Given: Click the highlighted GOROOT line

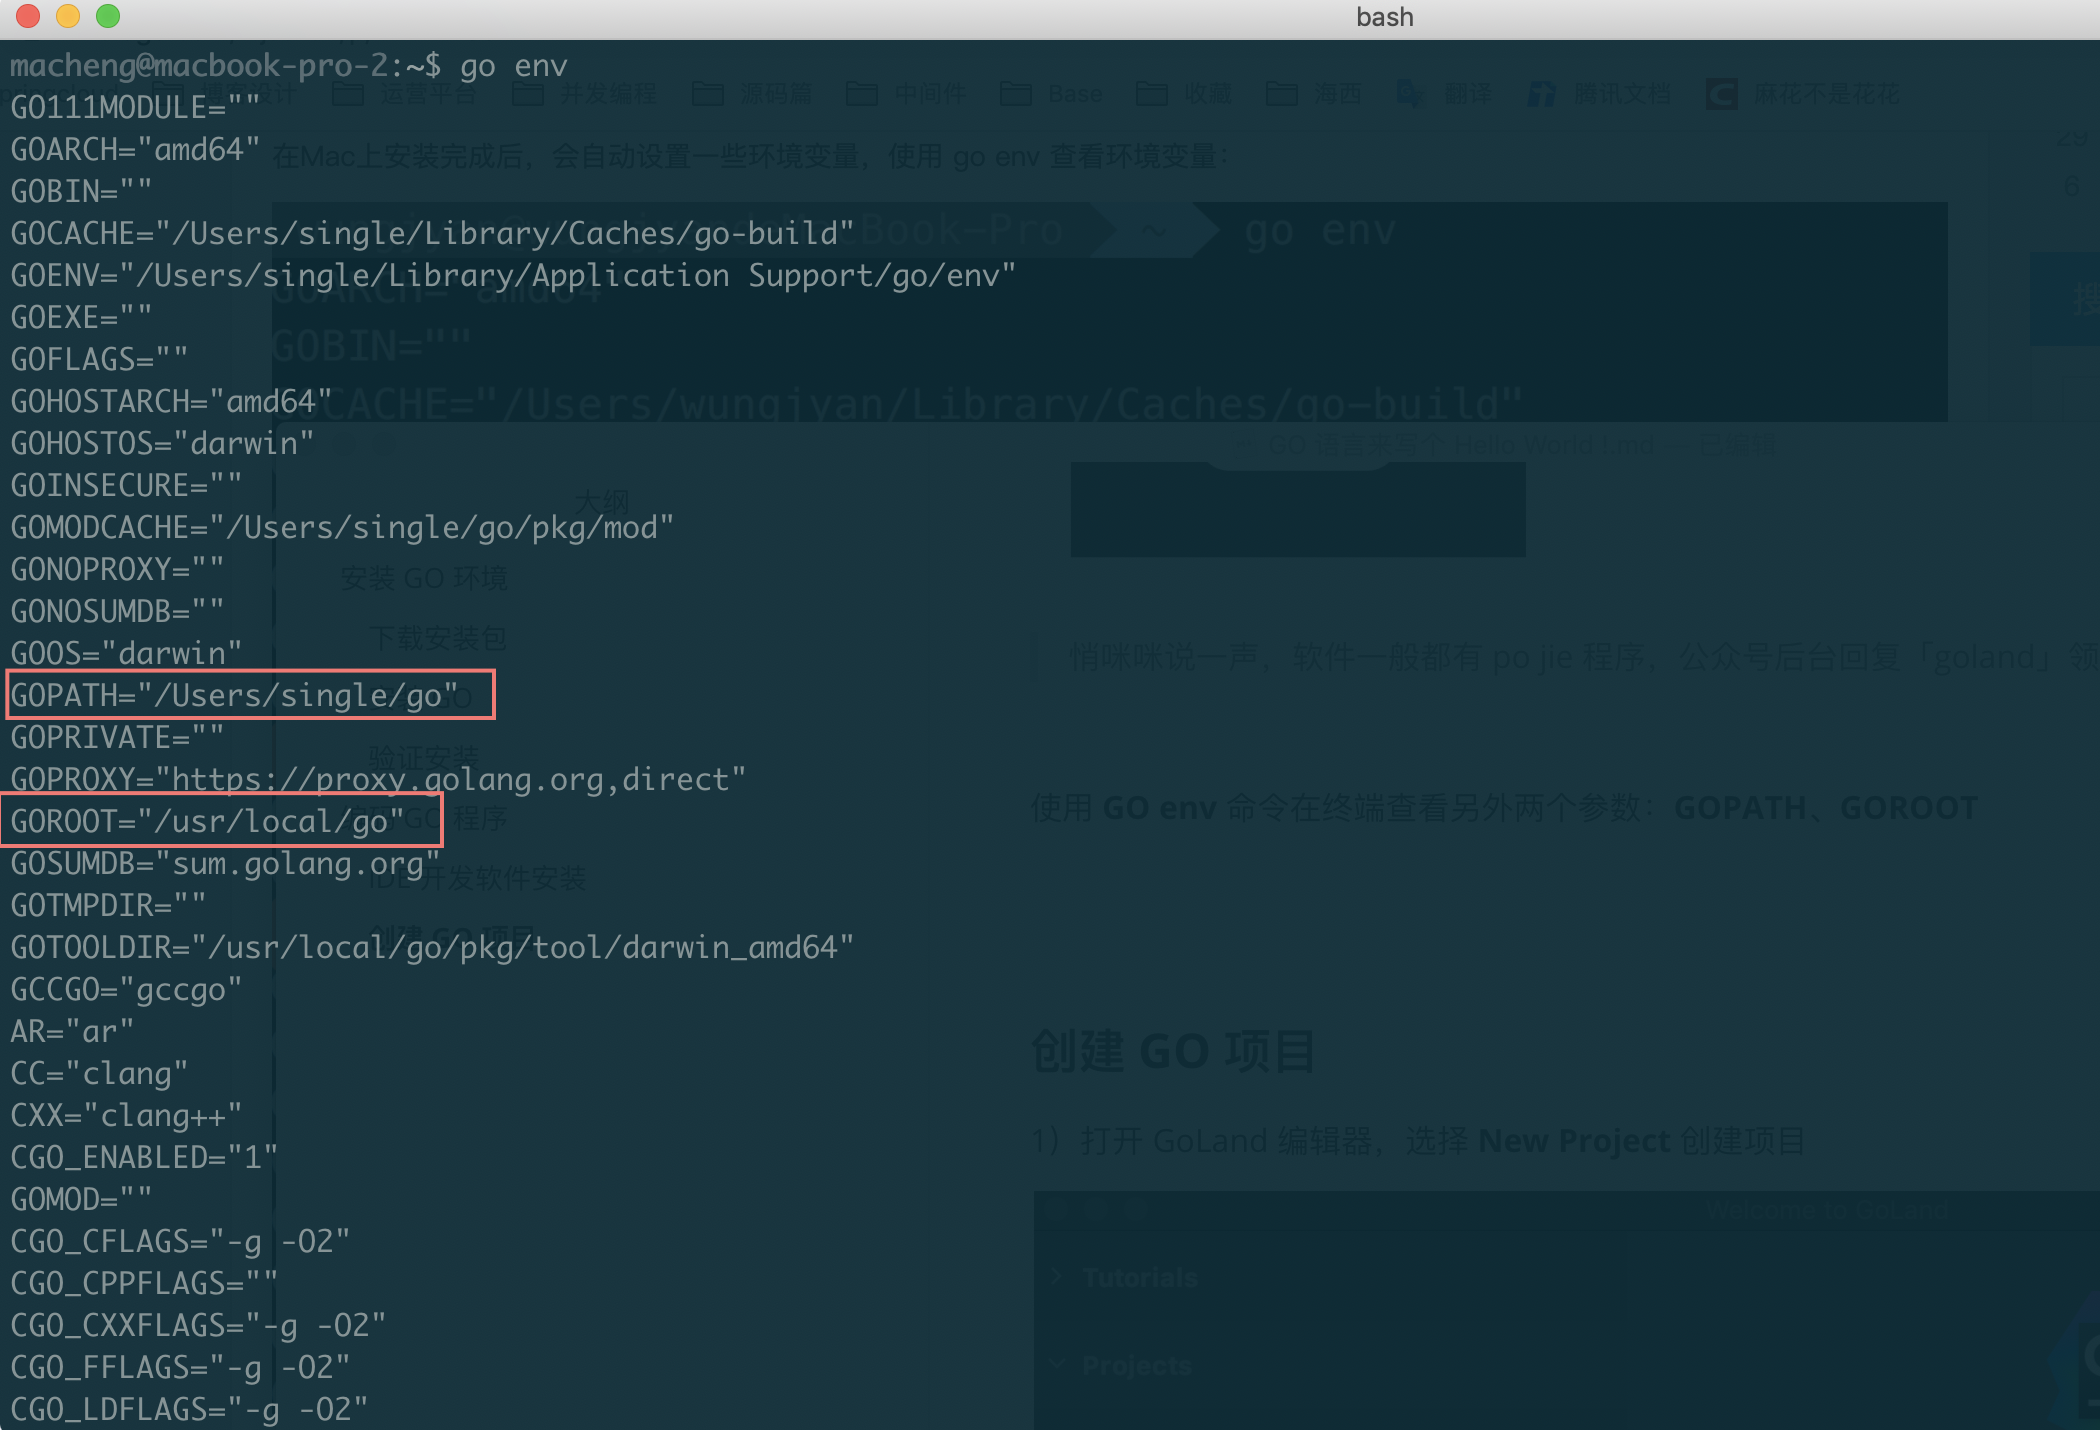Looking at the screenshot, I should tap(207, 821).
